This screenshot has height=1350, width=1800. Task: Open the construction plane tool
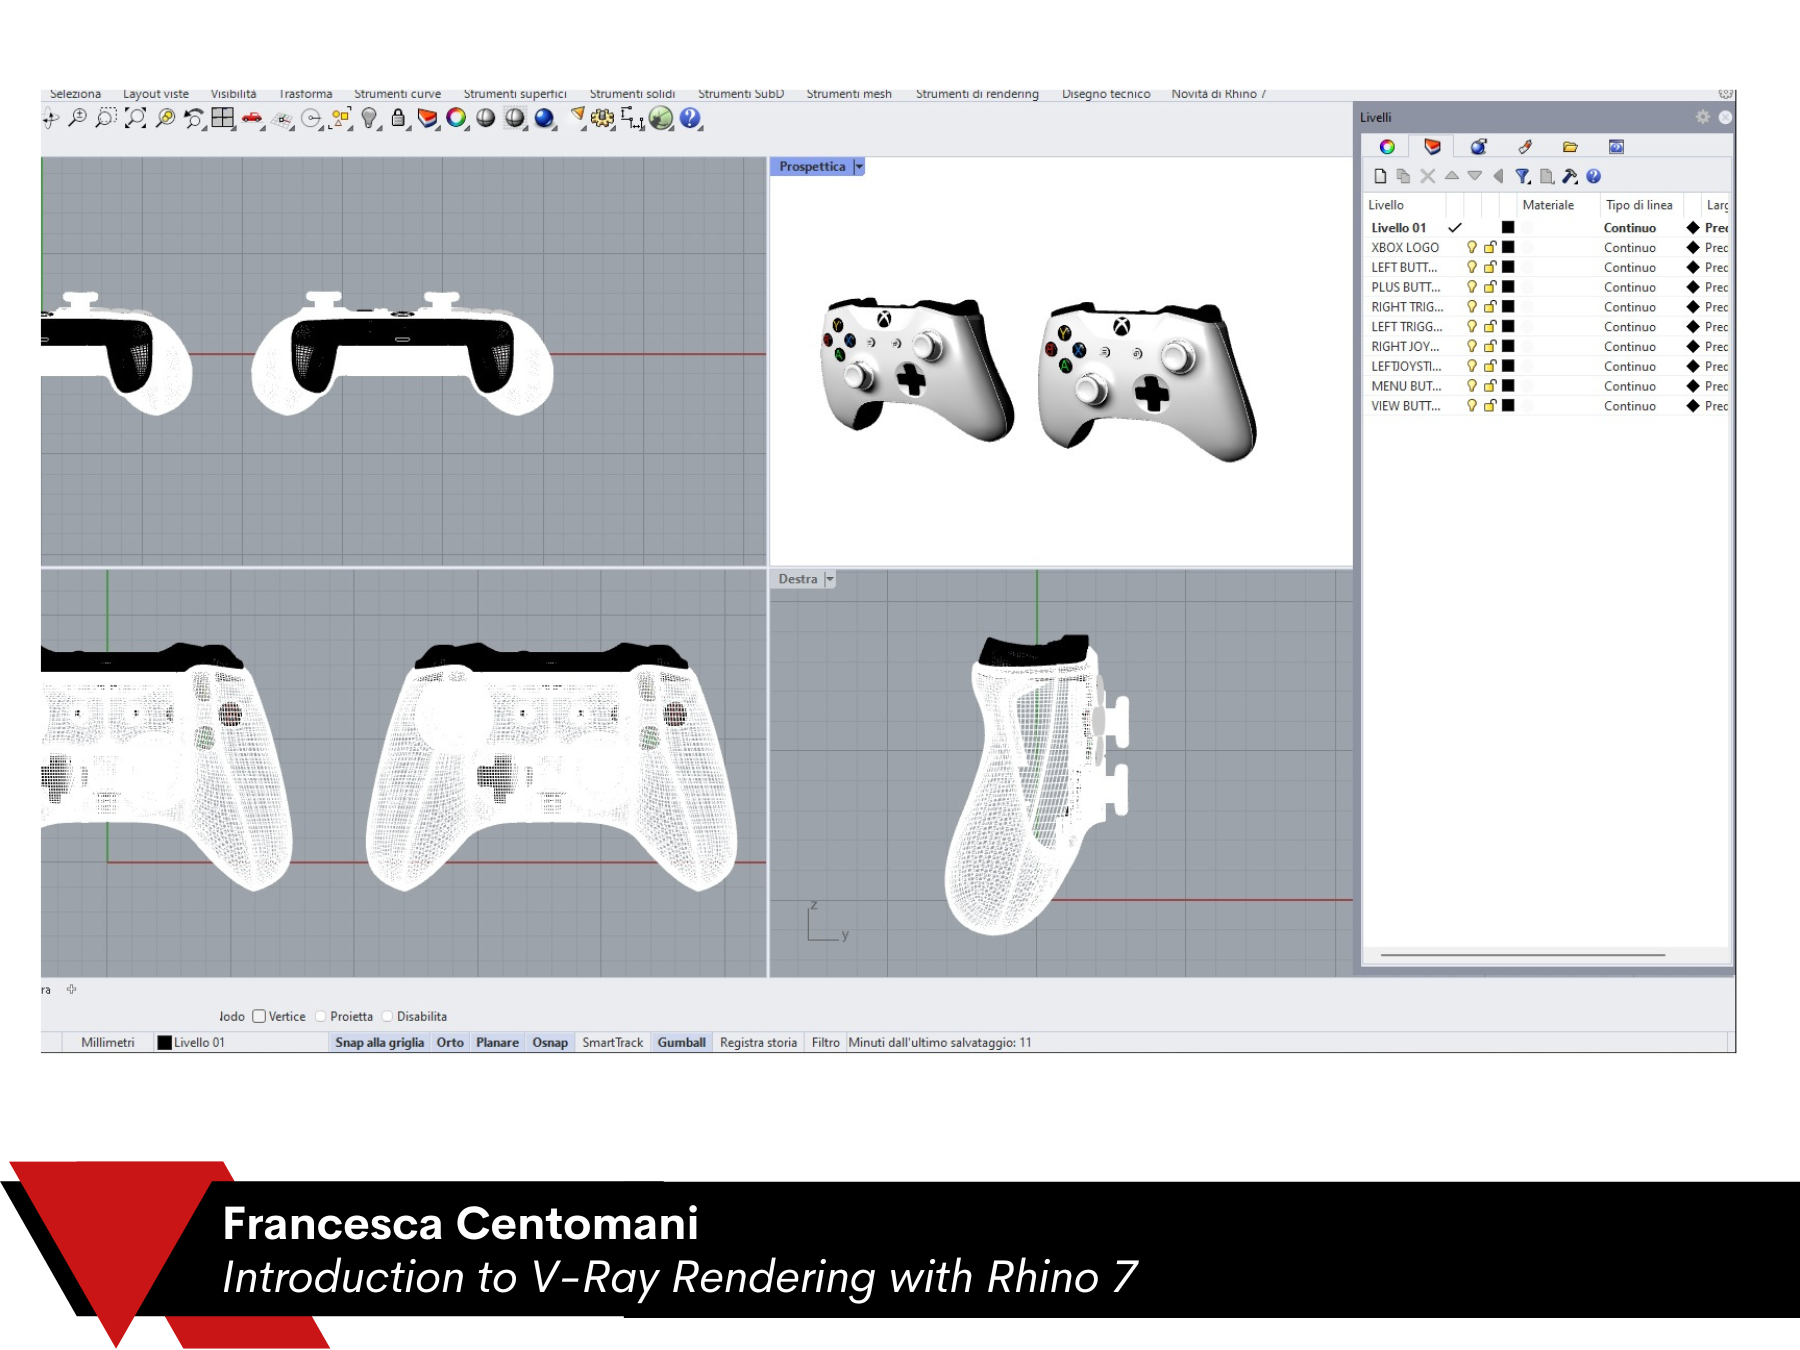(x=283, y=120)
